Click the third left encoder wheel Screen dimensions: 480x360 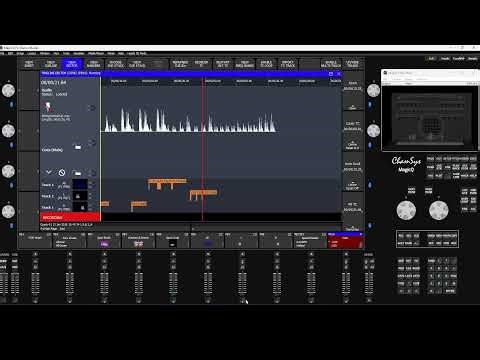point(8,171)
